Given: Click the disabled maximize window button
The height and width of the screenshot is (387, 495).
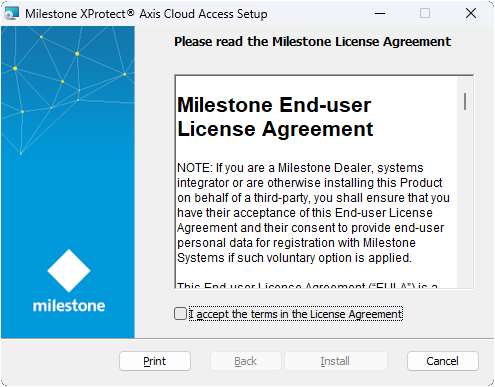Looking at the screenshot, I should 425,13.
